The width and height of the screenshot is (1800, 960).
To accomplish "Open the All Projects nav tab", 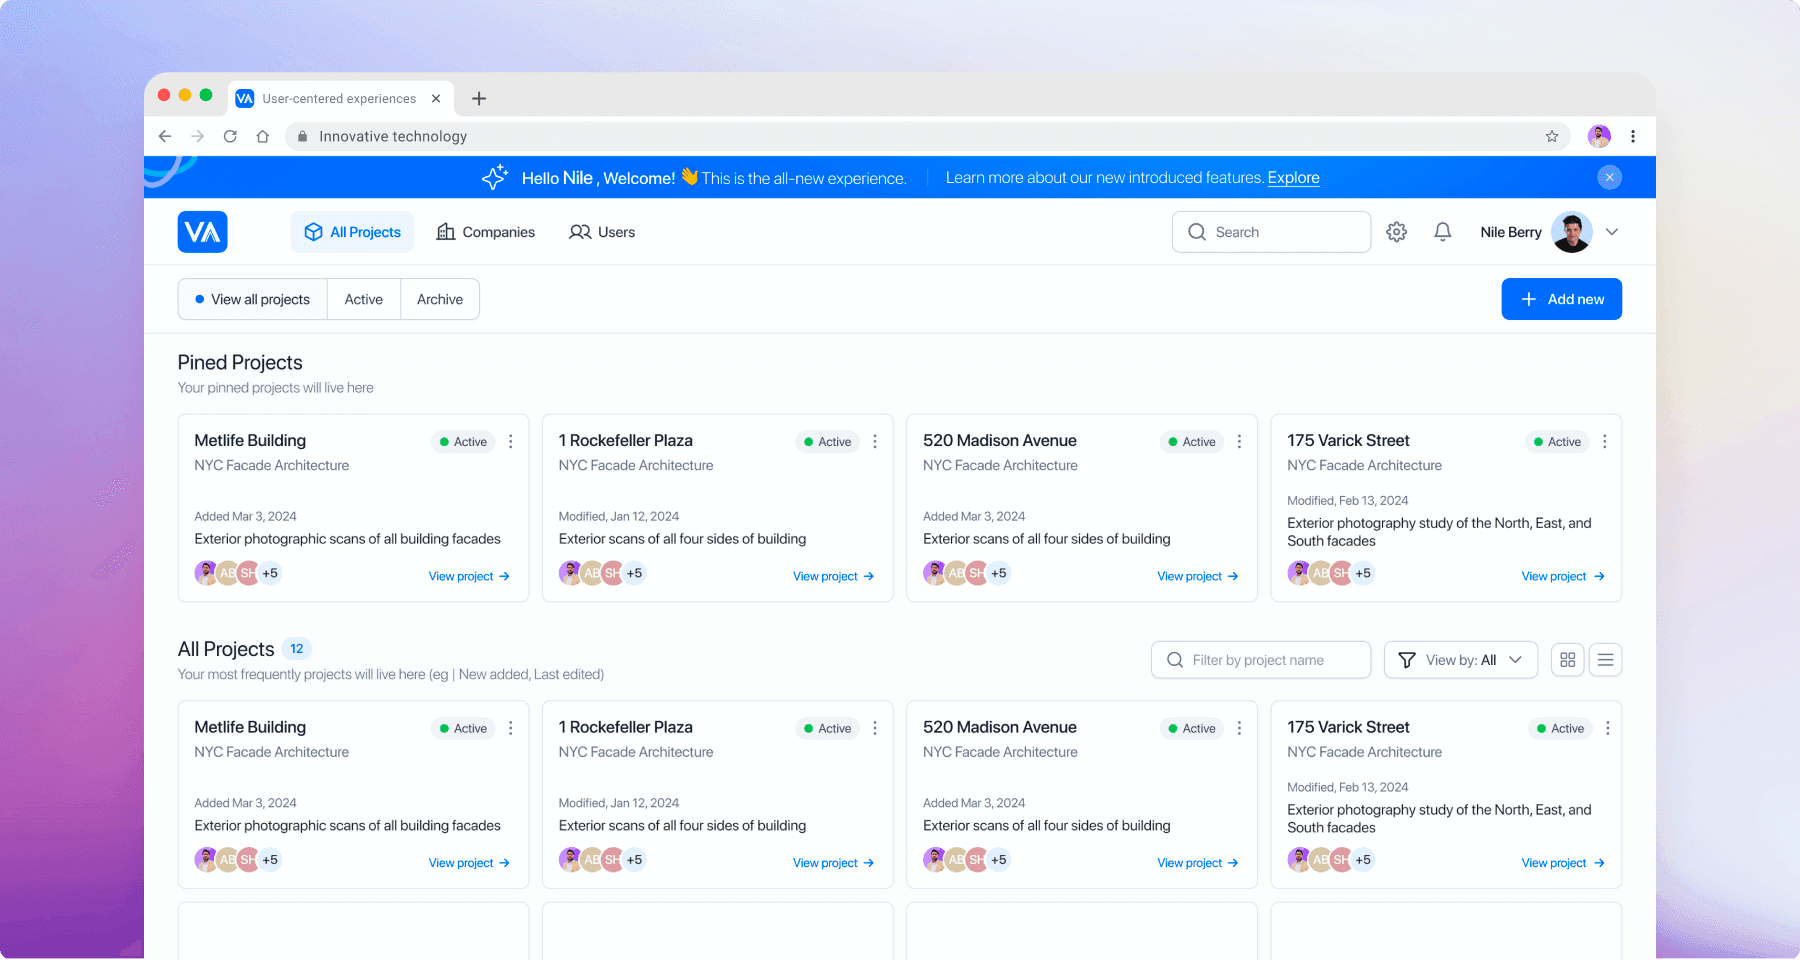I will tap(352, 232).
